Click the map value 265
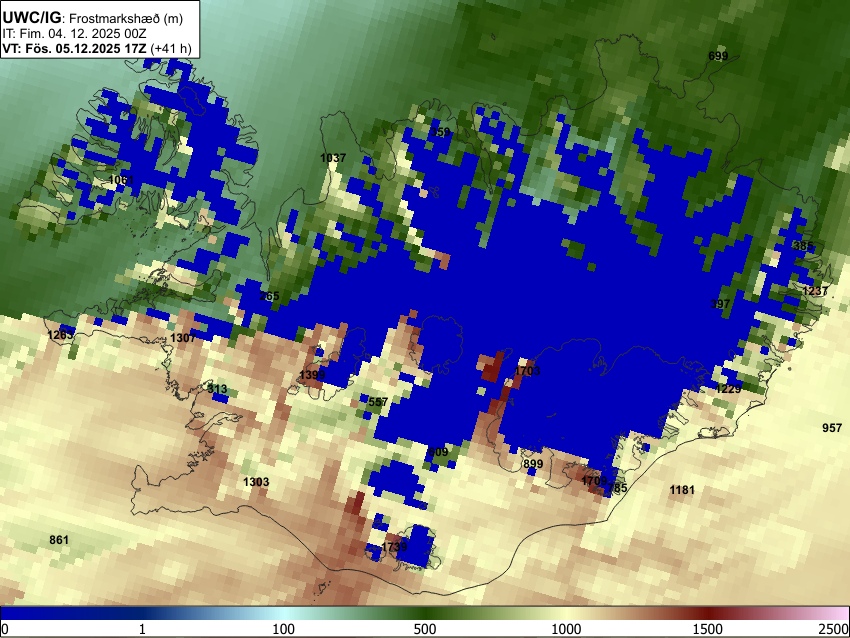Screen dimensions: 850x638 [x=269, y=296]
